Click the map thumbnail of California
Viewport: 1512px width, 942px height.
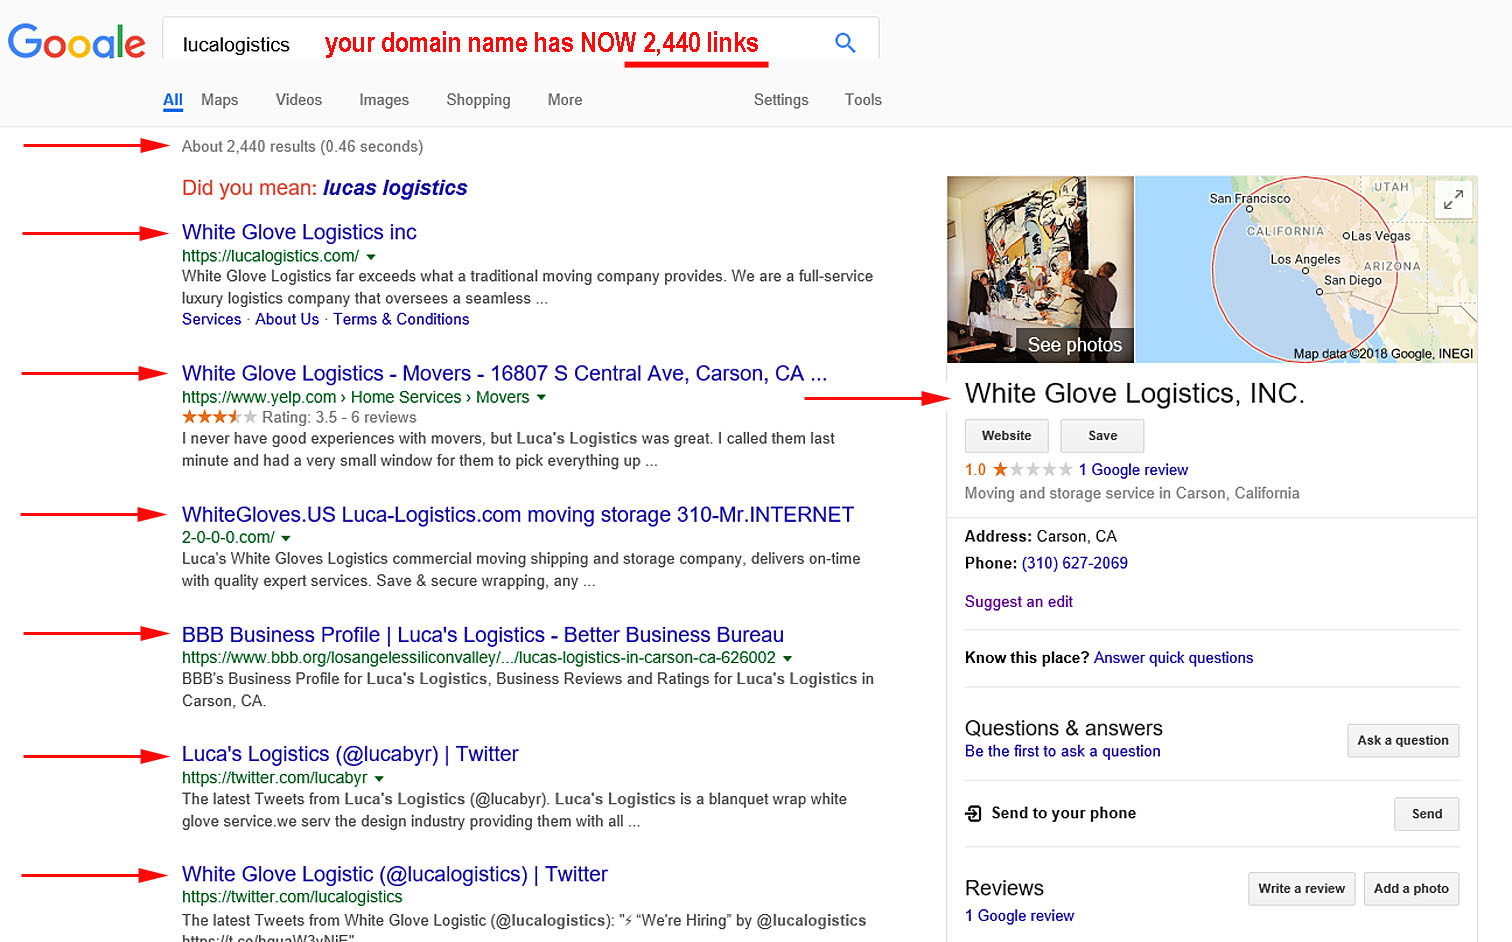click(1306, 269)
